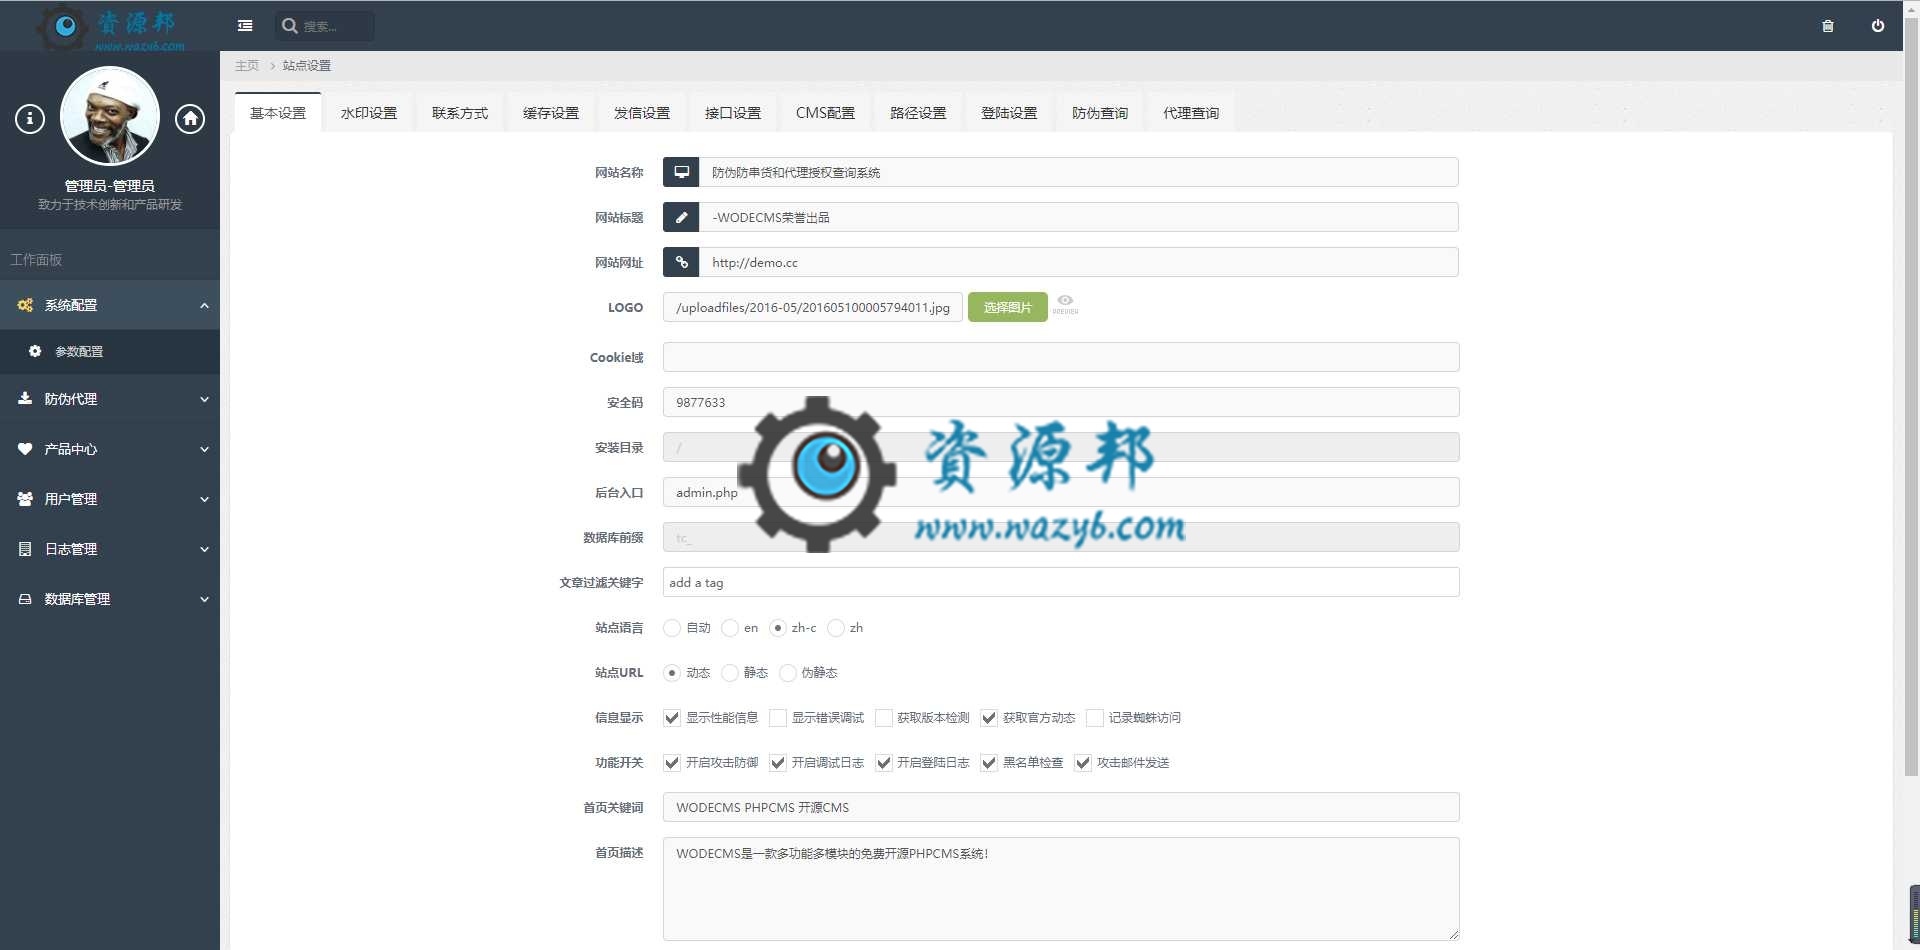Click the 系统配置 cogs icon
This screenshot has width=1920, height=950.
25,305
